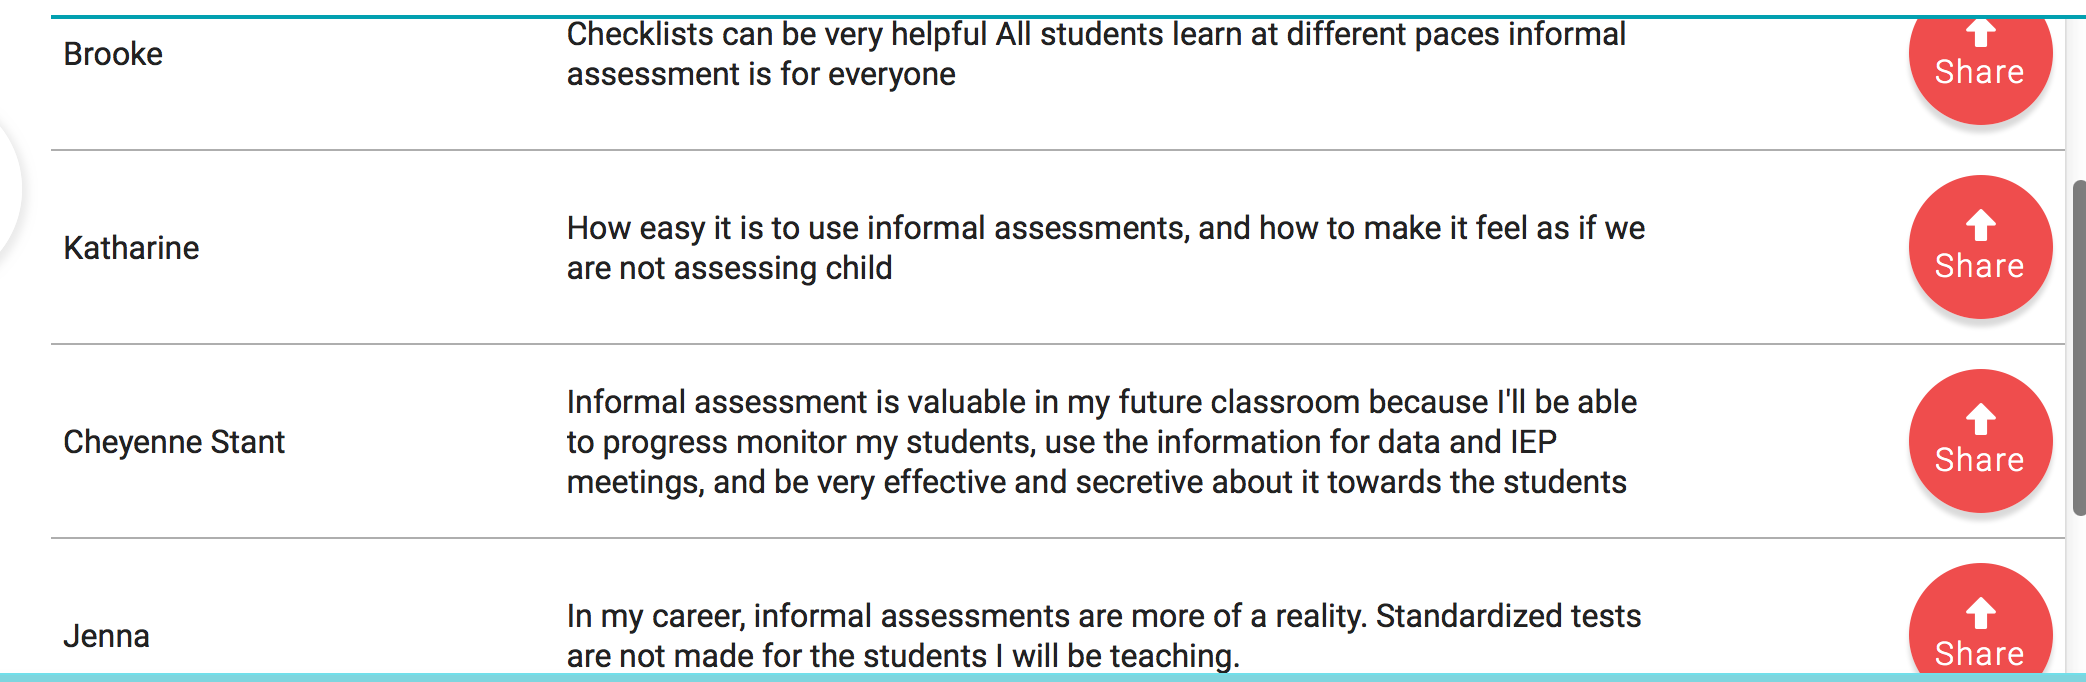Click the up arrow icon in Cheyenne Stant's Share button
The height and width of the screenshot is (682, 2086).
(1980, 419)
